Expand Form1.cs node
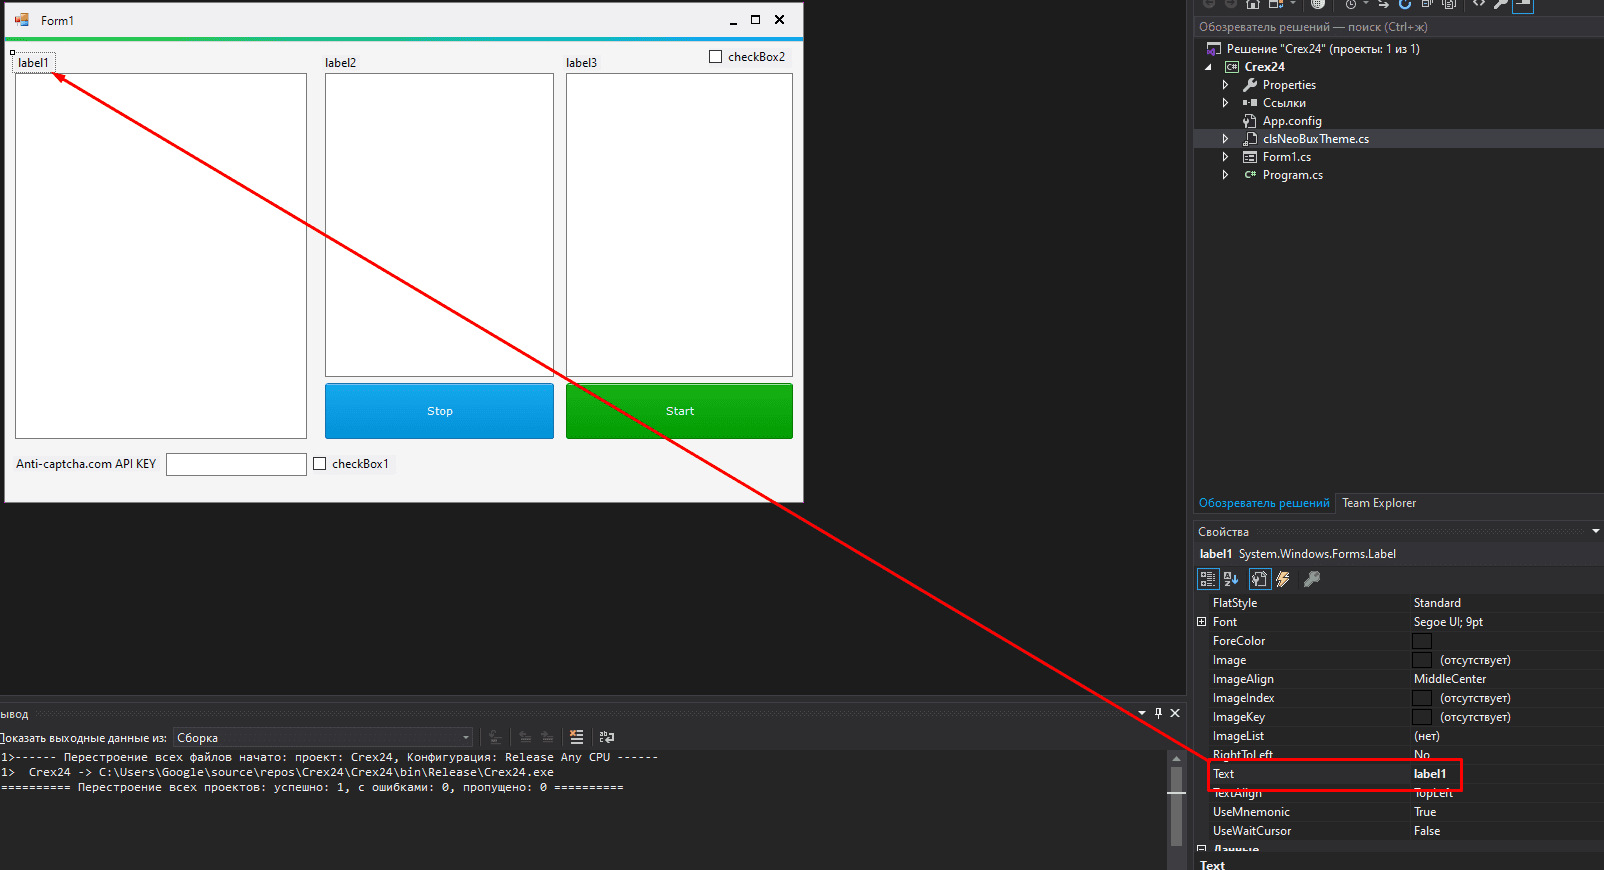This screenshot has height=870, width=1604. (1225, 157)
